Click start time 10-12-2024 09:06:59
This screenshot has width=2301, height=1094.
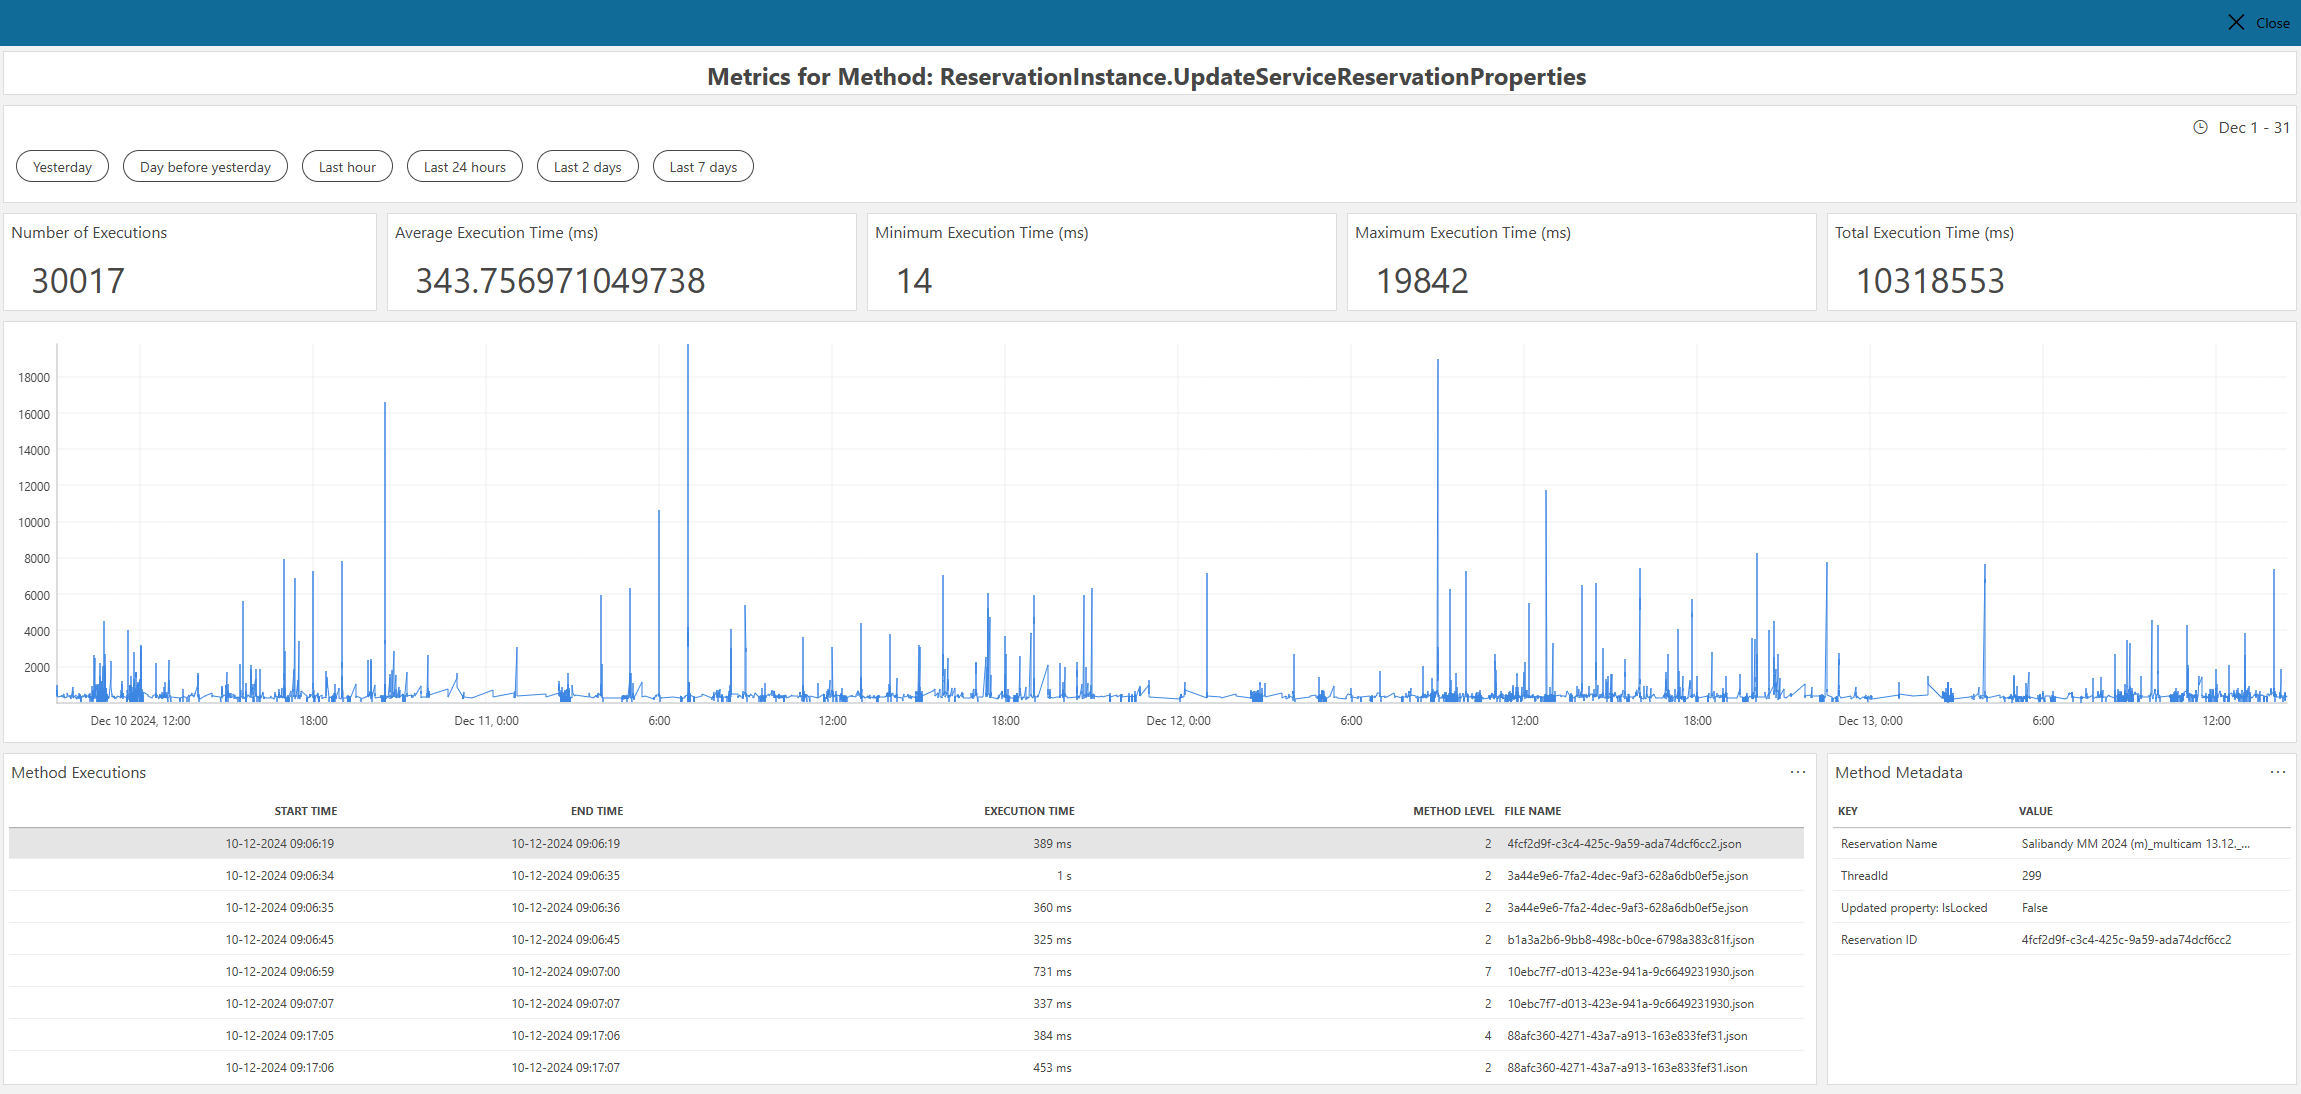coord(279,971)
